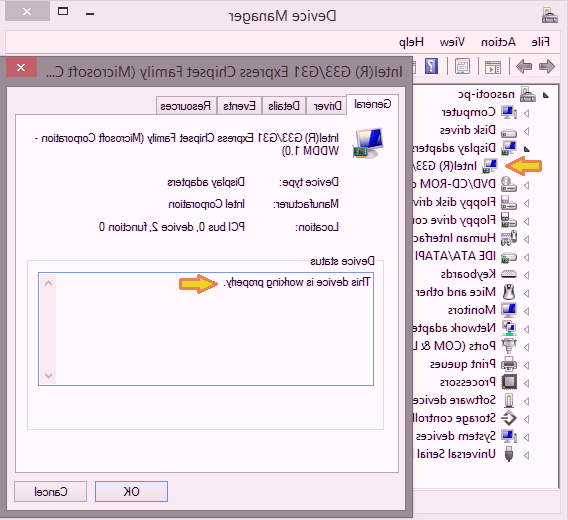Click the Help book toolbar icon
This screenshot has height=520, width=568.
coord(431,66)
